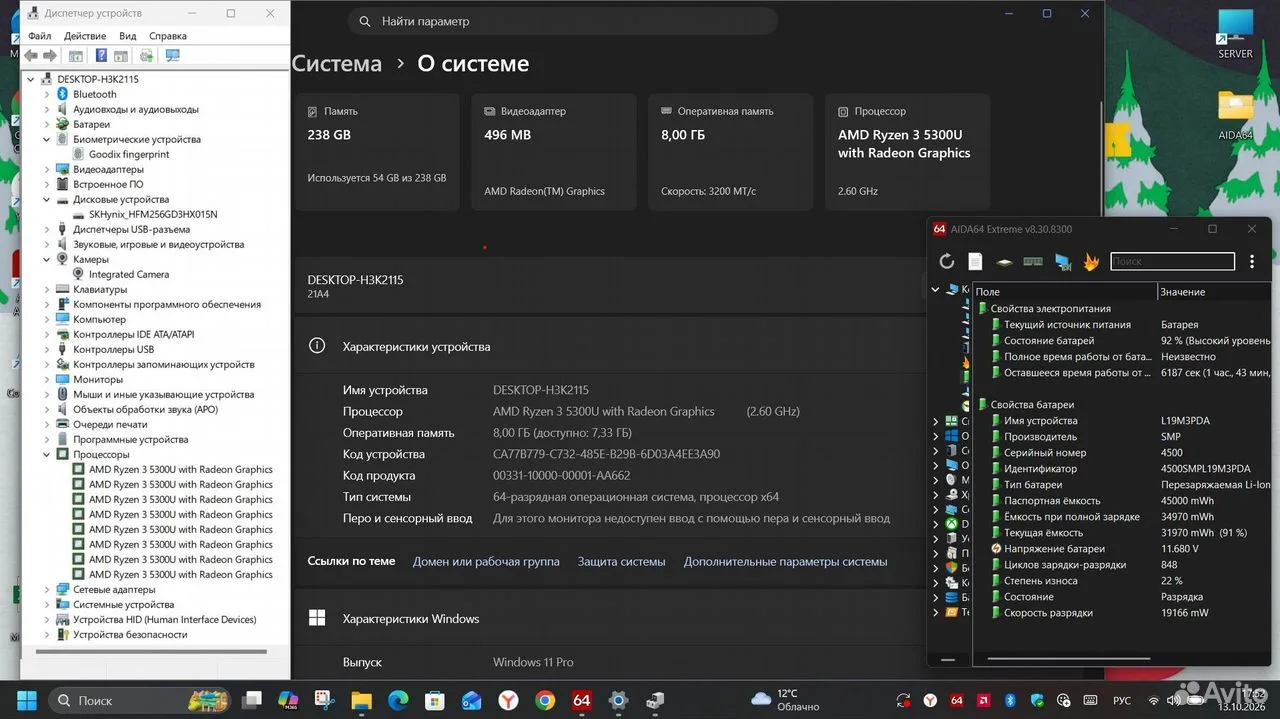Click the Система breadcrumb in Settings

tap(337, 63)
